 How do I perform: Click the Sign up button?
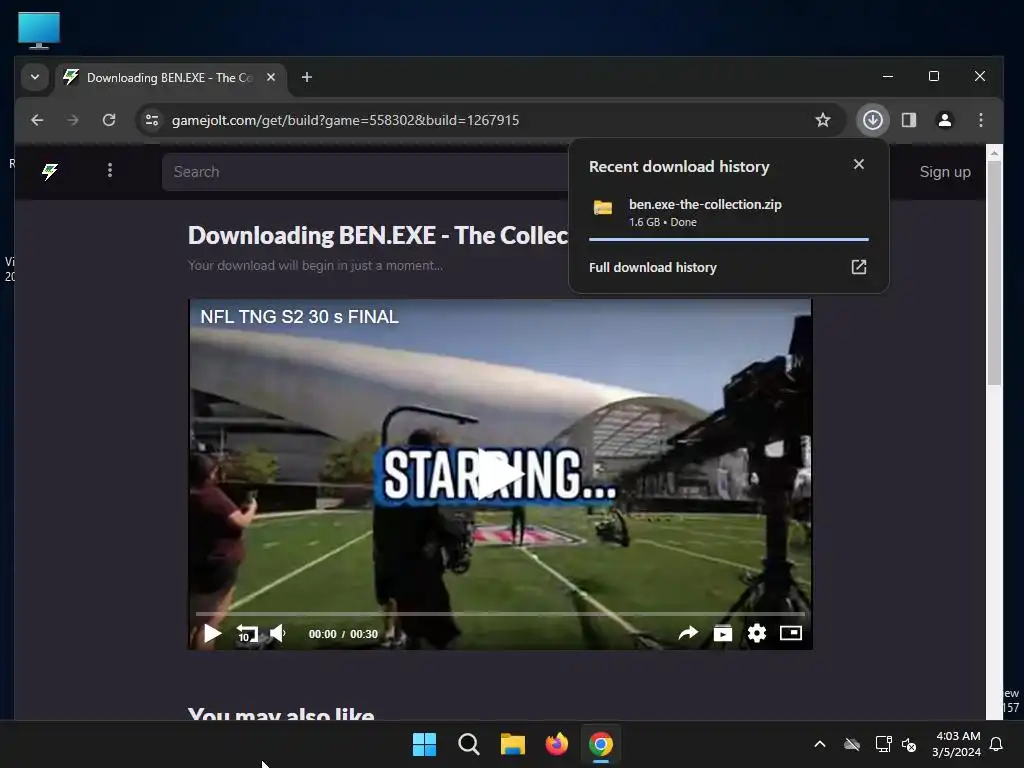945,172
